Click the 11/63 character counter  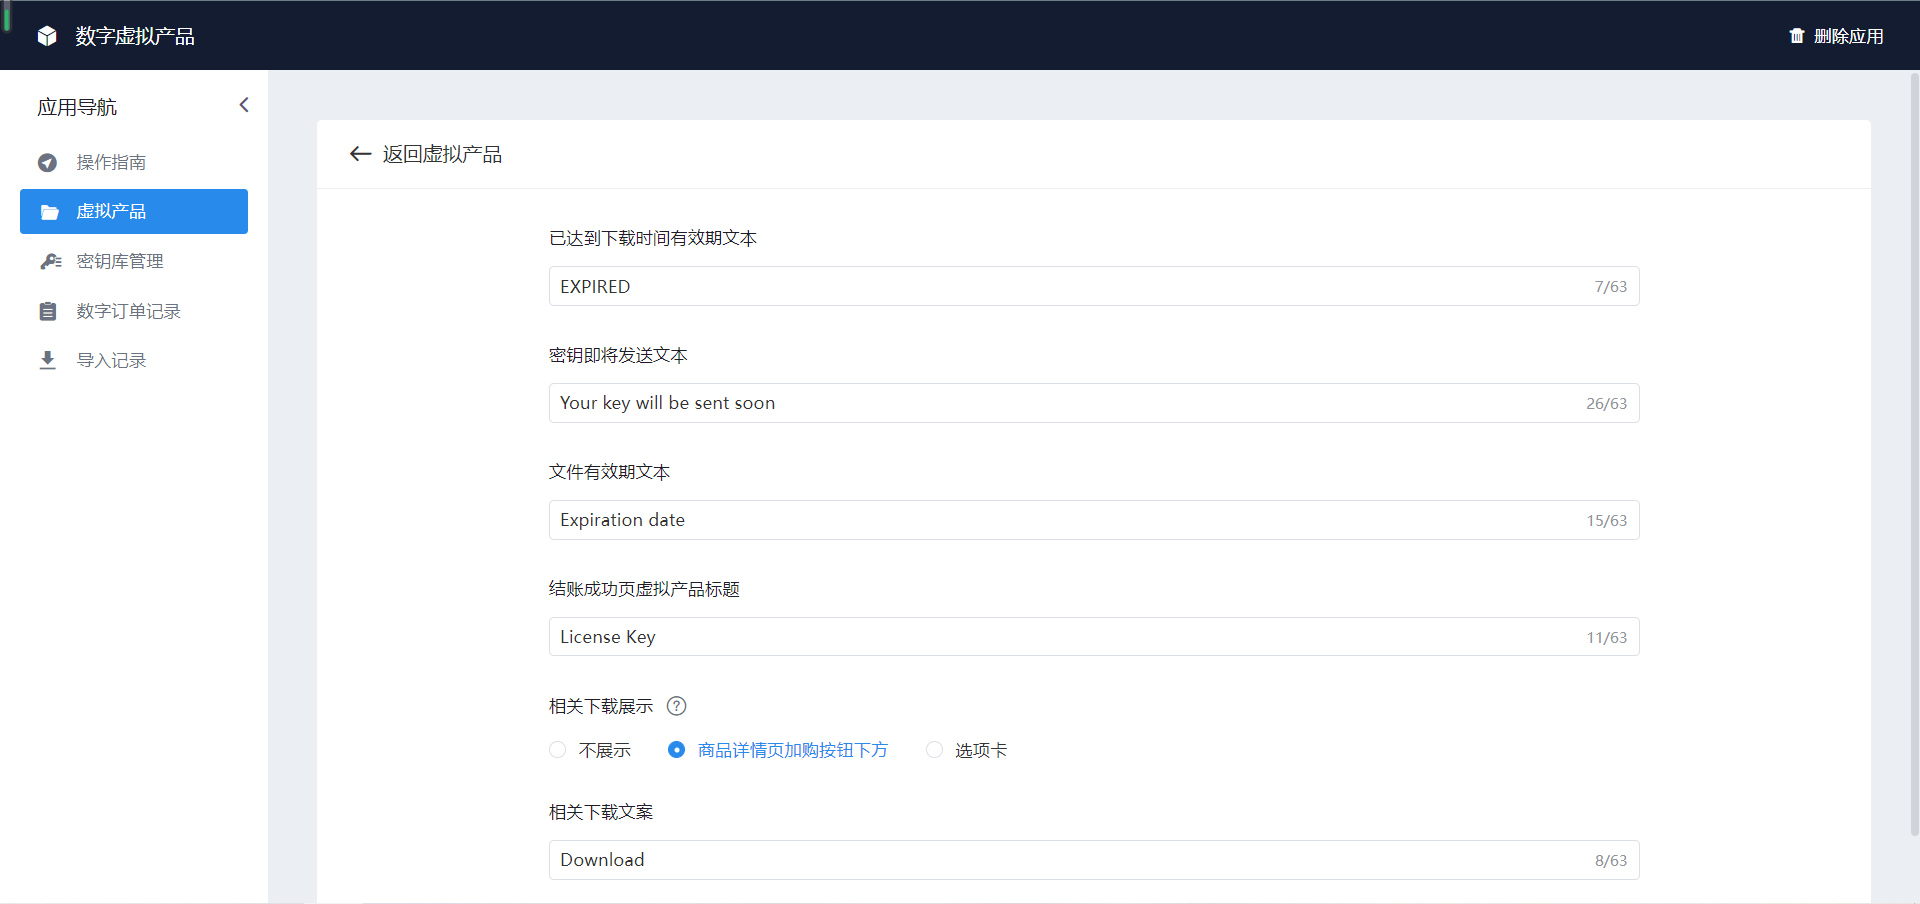click(1606, 638)
